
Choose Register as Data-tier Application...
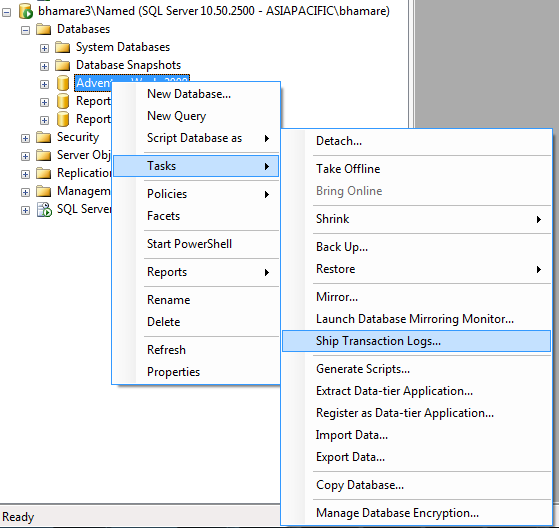pos(416,413)
